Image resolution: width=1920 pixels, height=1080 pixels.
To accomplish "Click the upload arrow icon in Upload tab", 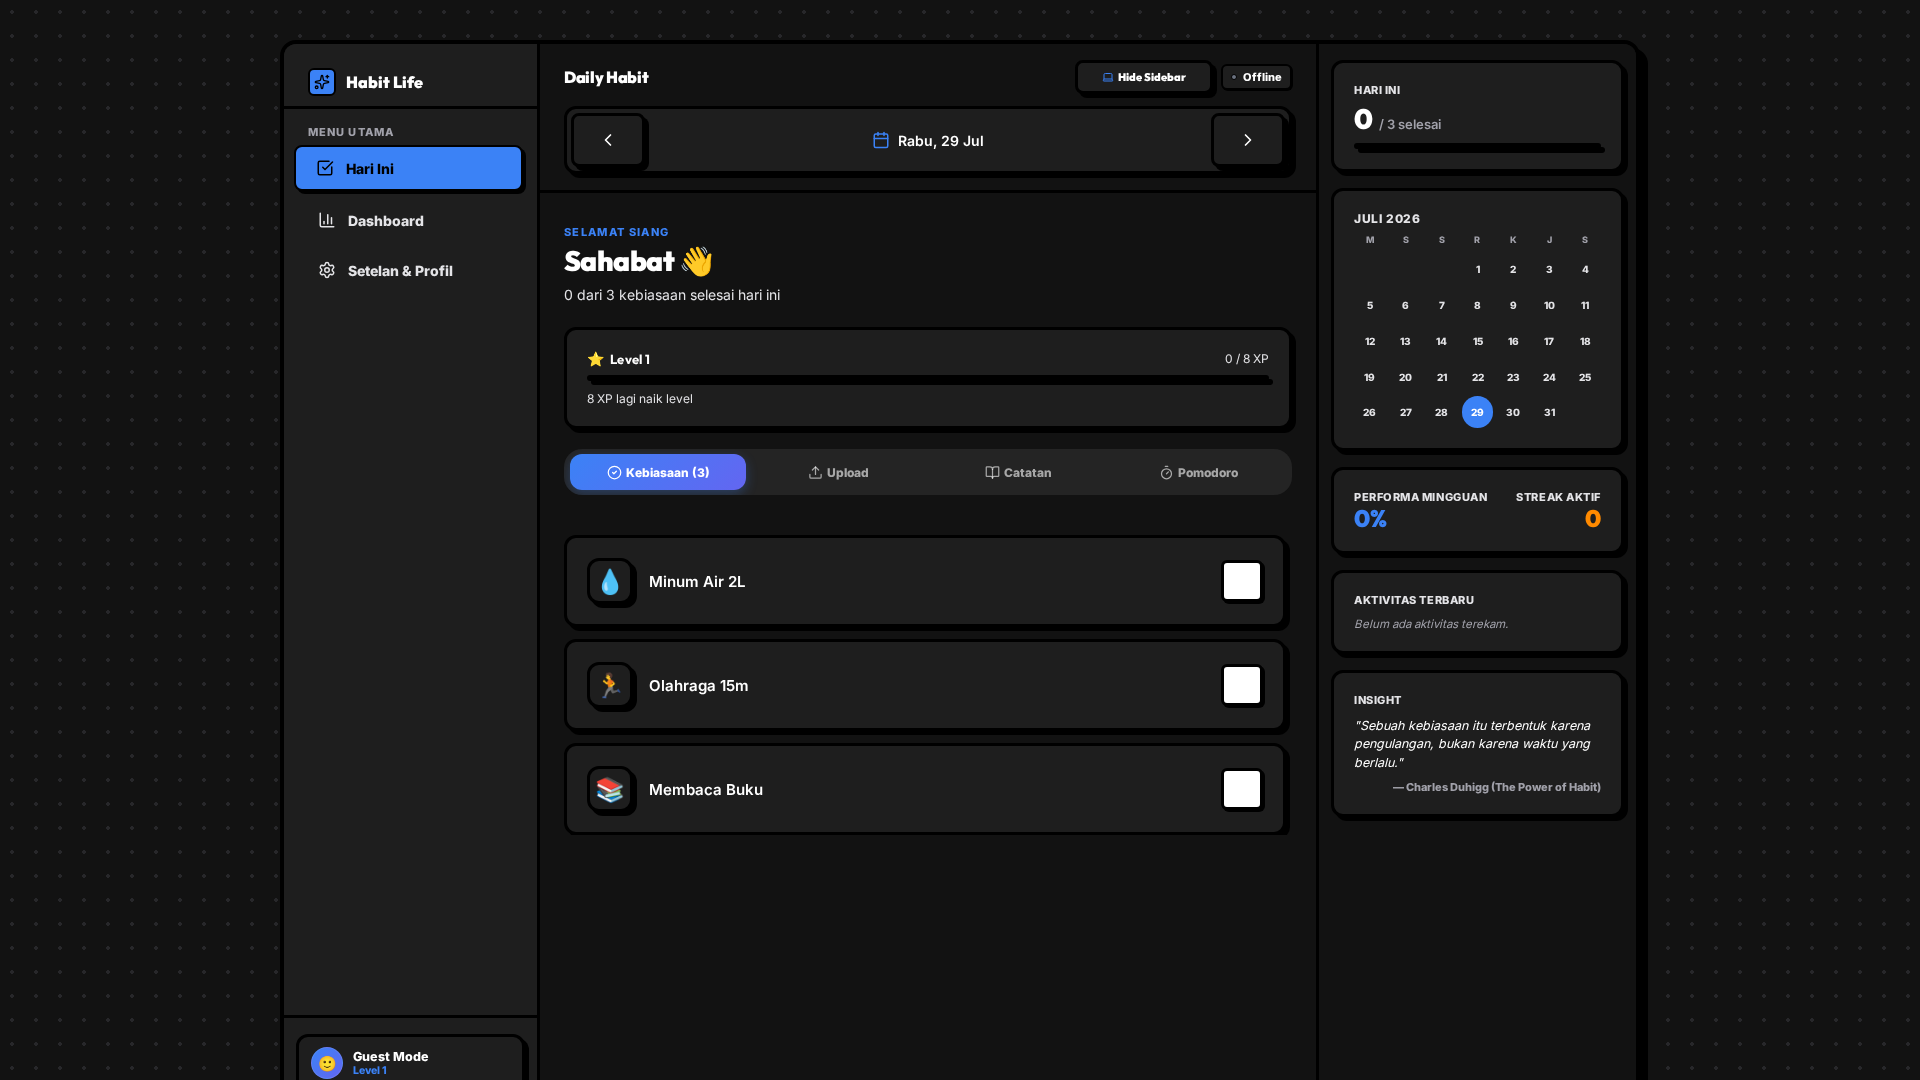I will point(815,472).
